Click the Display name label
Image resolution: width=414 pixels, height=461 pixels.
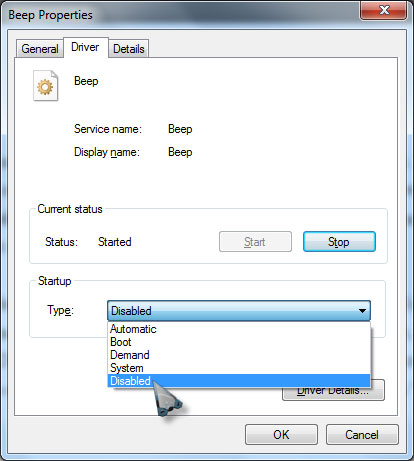[107, 152]
